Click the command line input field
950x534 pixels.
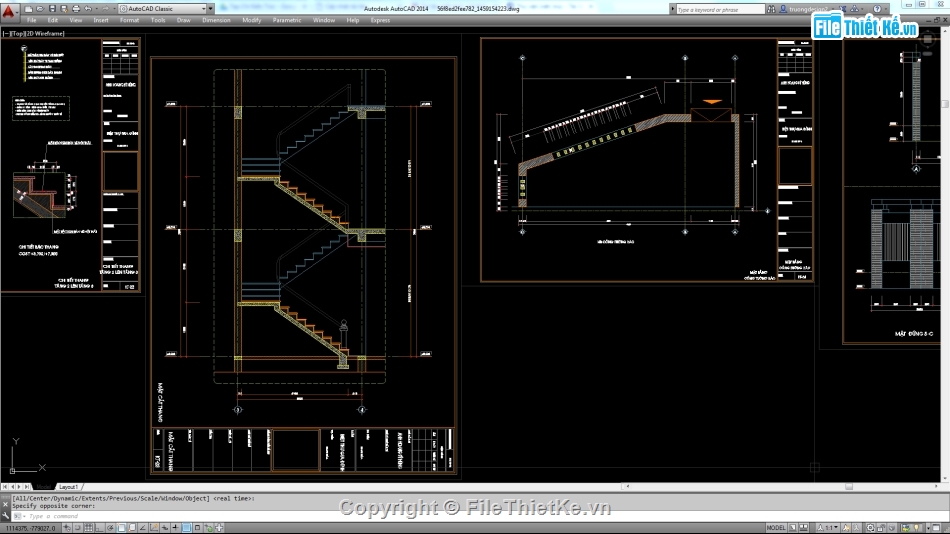coord(479,516)
